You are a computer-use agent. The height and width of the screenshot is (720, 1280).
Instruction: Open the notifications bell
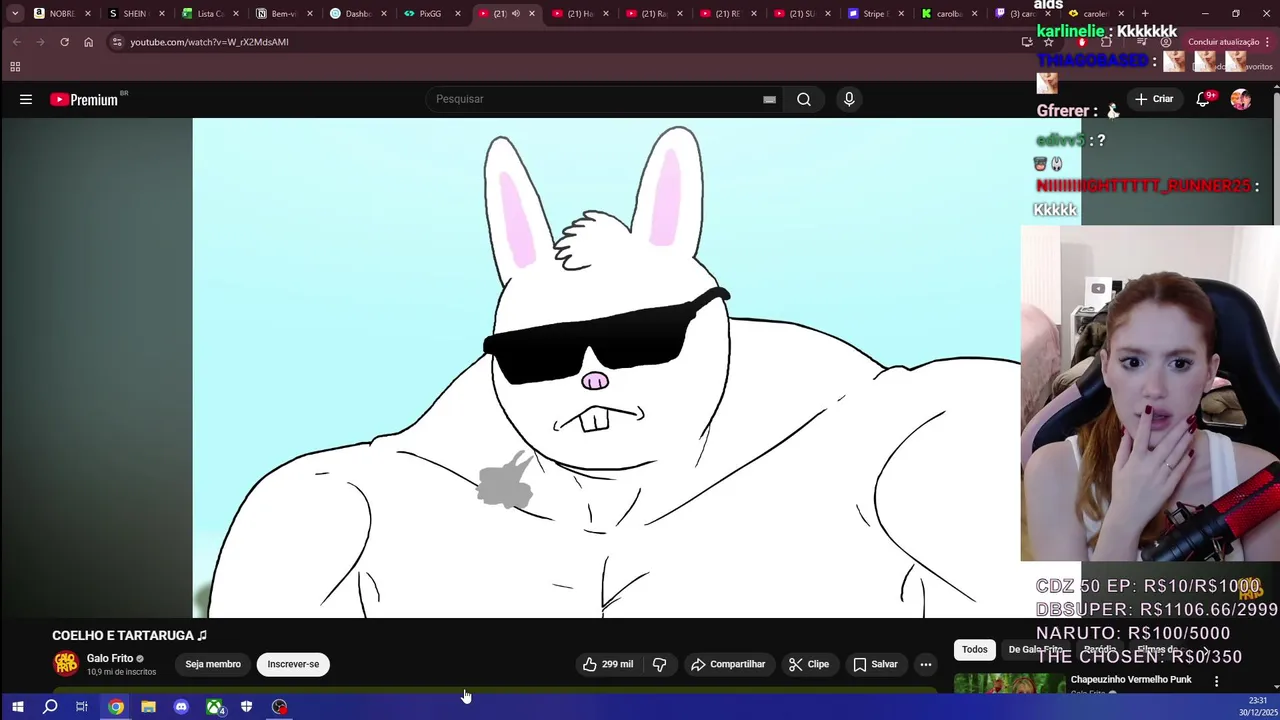point(1204,99)
